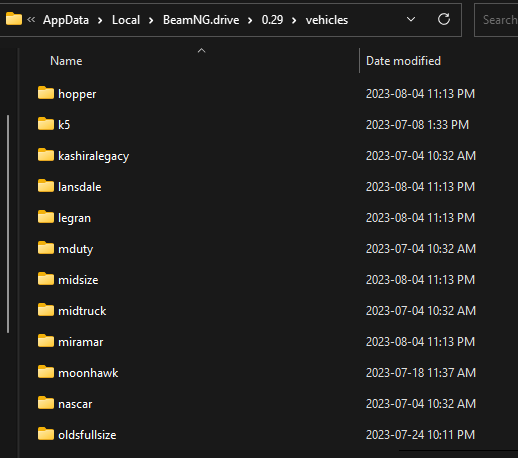Select the moonhawk folder name
Image resolution: width=518 pixels, height=458 pixels.
coord(88,373)
